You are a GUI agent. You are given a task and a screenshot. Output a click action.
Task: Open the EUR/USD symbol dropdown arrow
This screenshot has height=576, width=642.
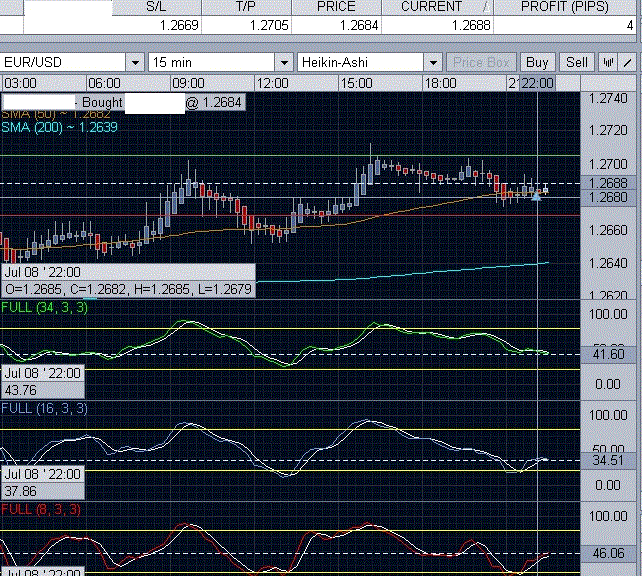(135, 63)
